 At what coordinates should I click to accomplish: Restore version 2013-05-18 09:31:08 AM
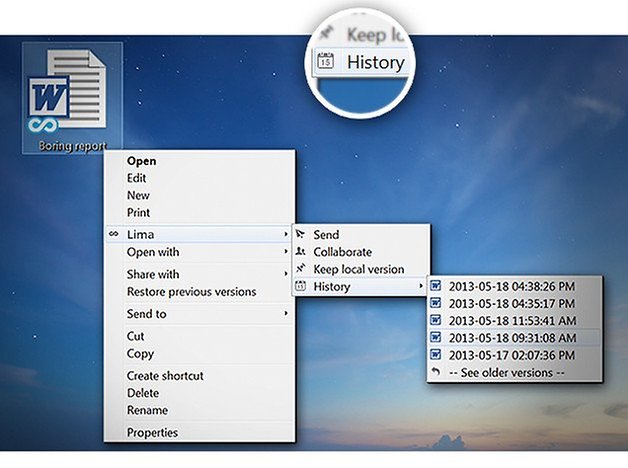click(x=515, y=338)
